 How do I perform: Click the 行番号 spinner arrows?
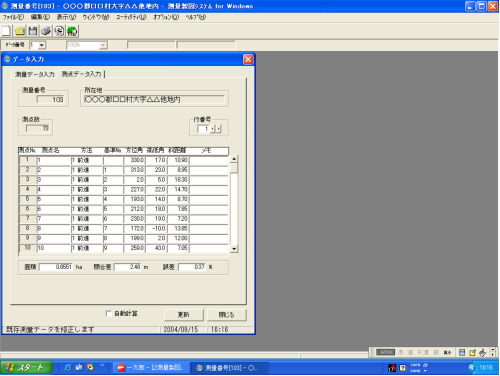tap(215, 129)
